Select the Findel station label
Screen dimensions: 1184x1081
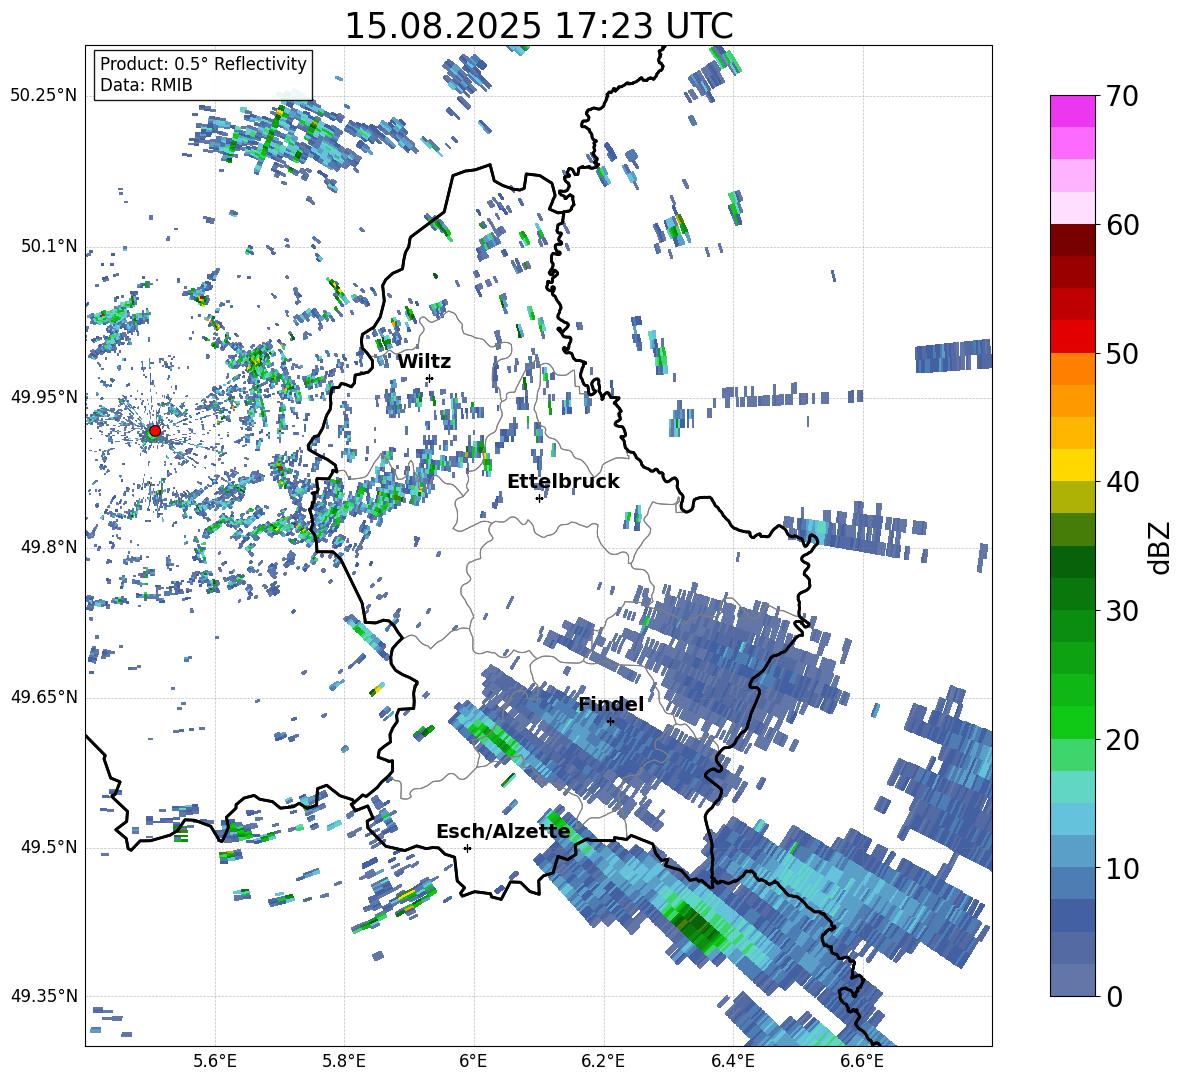coord(610,704)
